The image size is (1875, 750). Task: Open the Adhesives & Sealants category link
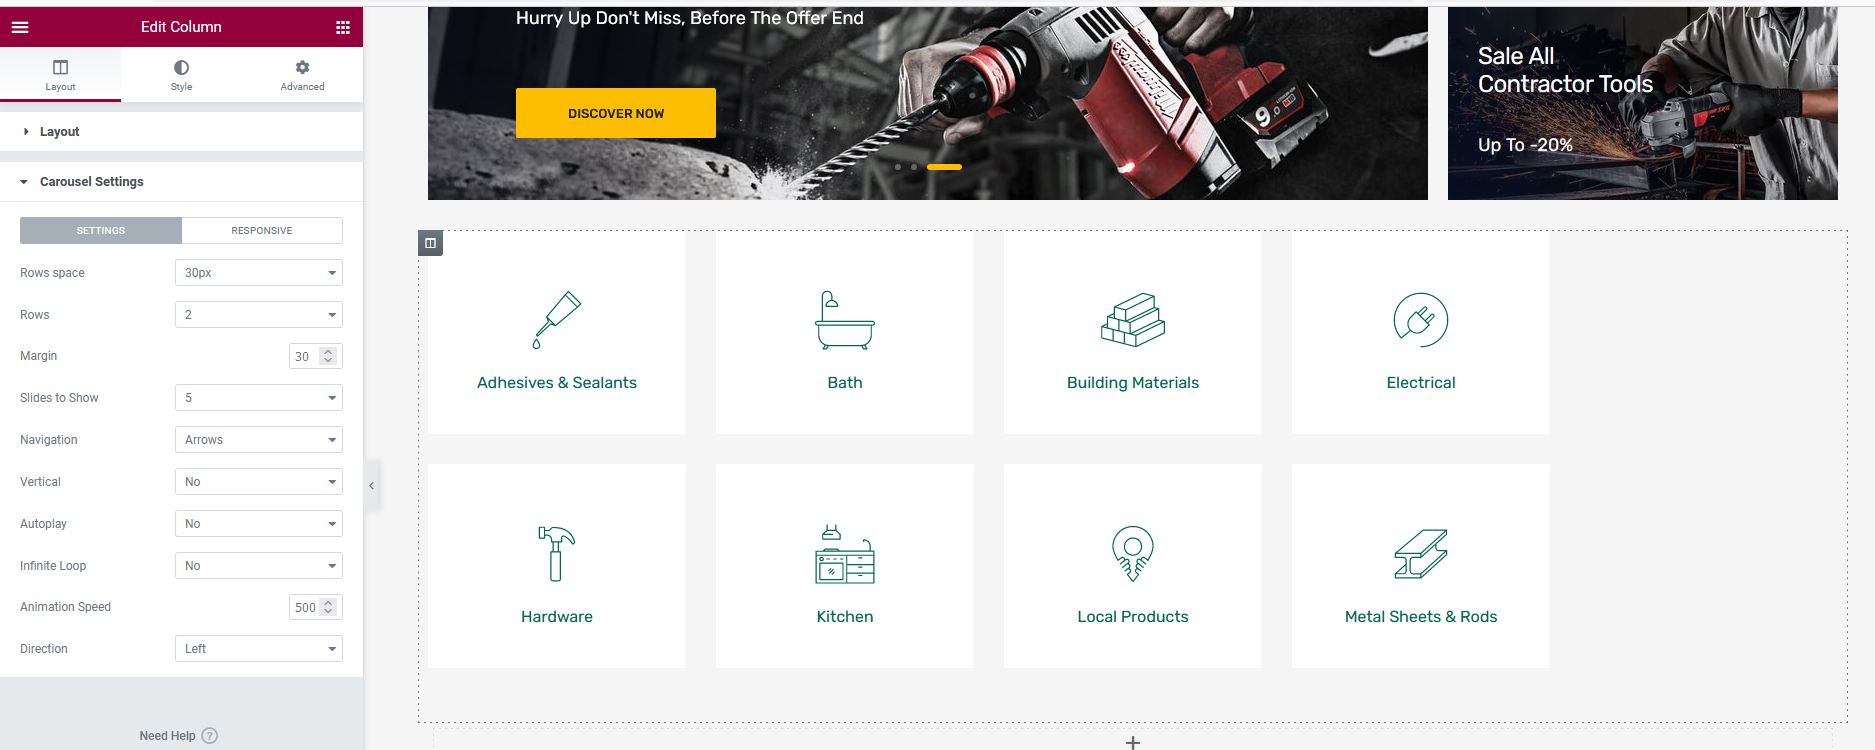557,383
